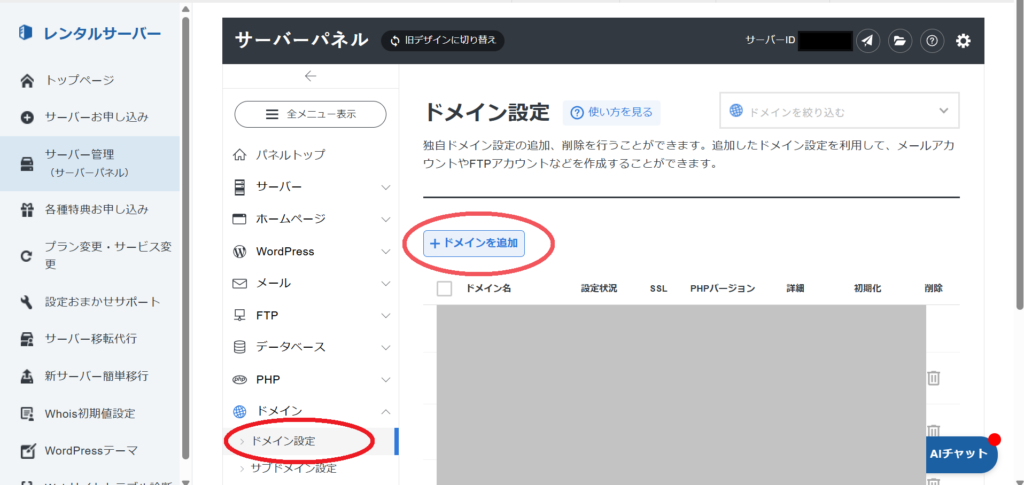Click 使い方を見る help link
Image resolution: width=1024 pixels, height=485 pixels.
pyautogui.click(x=611, y=112)
